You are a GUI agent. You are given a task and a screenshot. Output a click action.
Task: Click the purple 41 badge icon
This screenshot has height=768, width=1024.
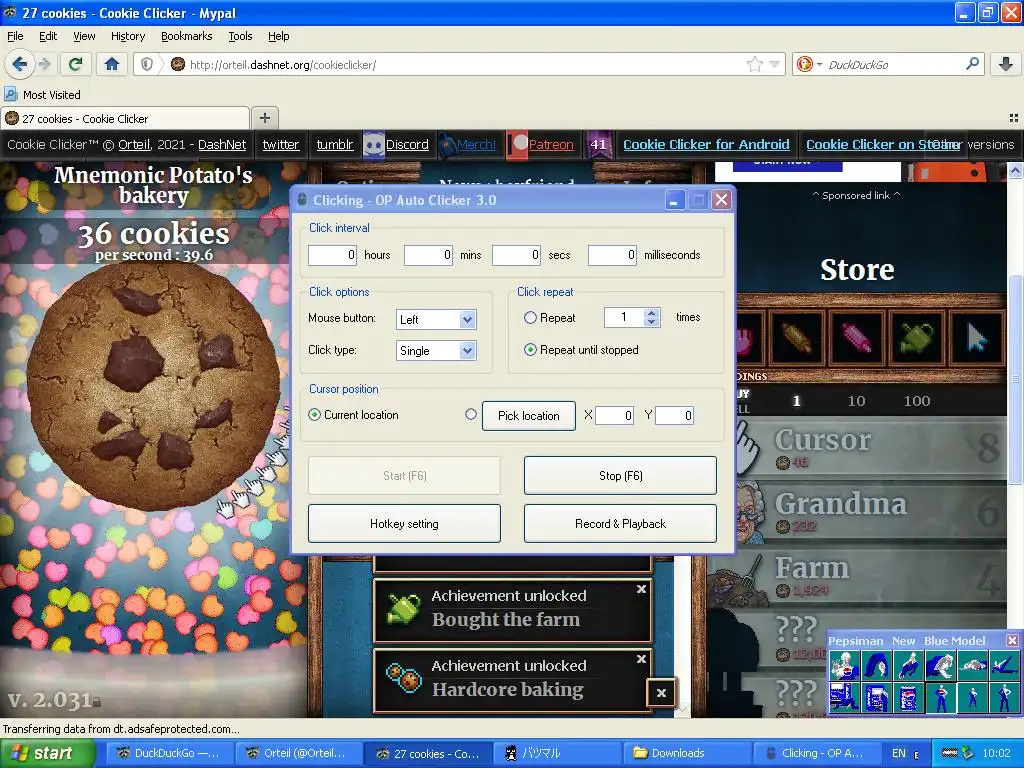tap(598, 144)
